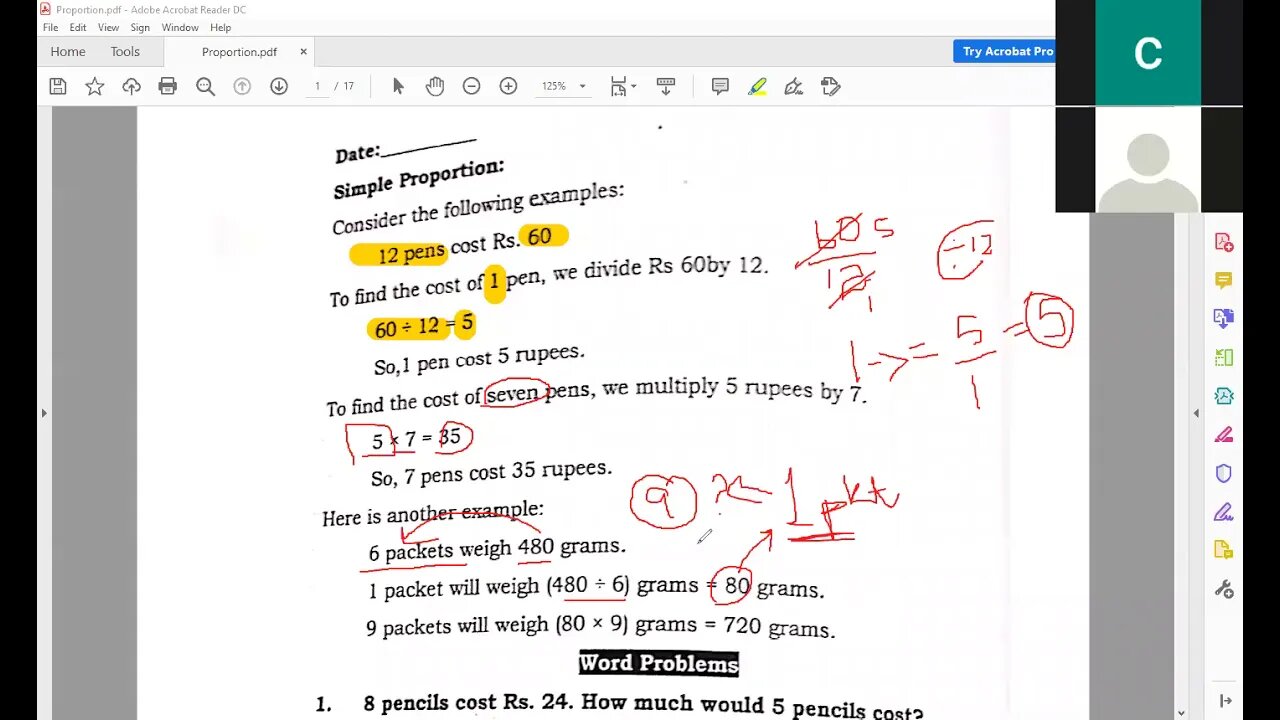Open the File menu
This screenshot has height=720, width=1280.
(x=50, y=28)
